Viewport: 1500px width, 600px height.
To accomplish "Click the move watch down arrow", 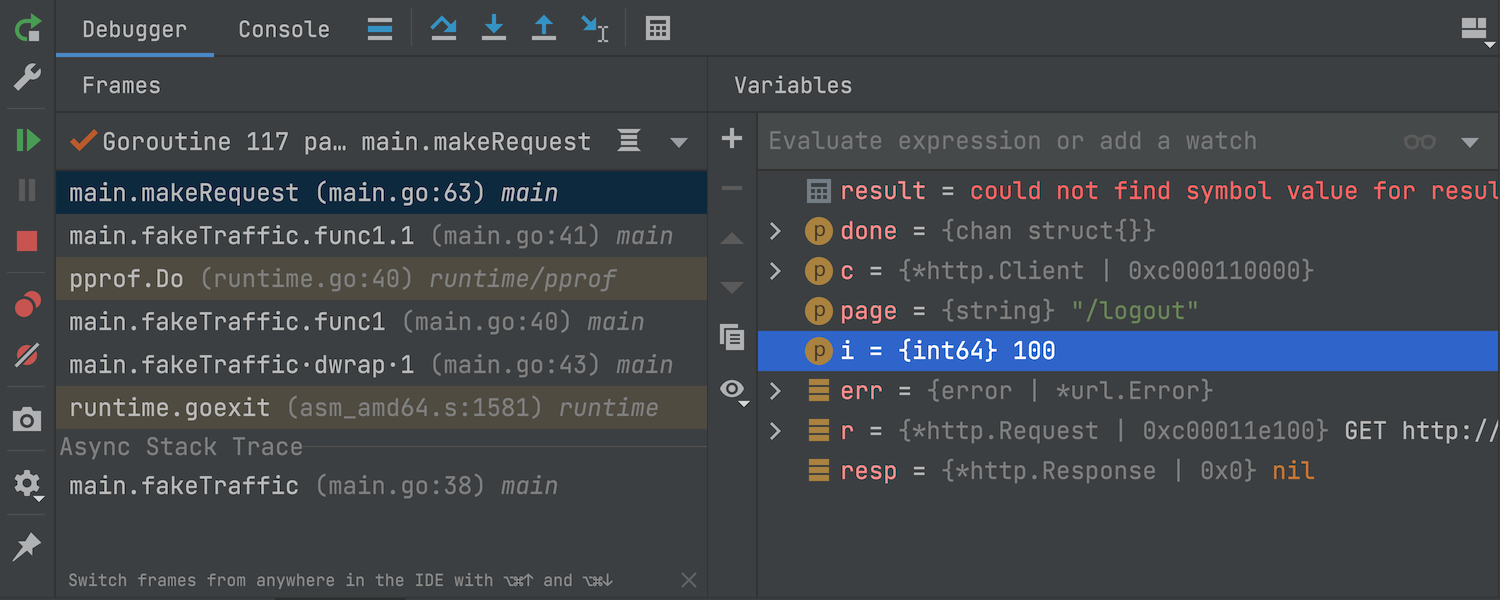I will [732, 288].
